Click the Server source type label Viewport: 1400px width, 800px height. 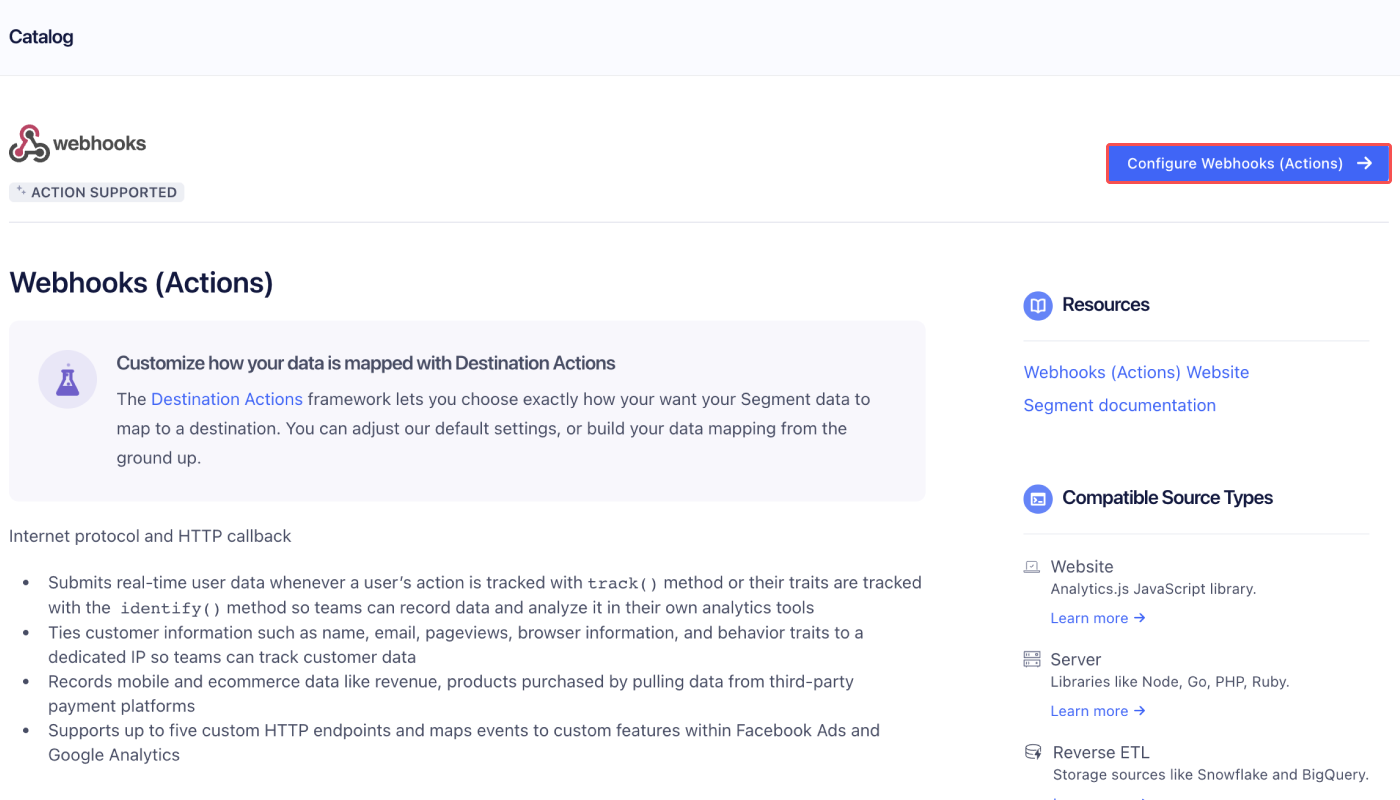pyautogui.click(x=1076, y=660)
